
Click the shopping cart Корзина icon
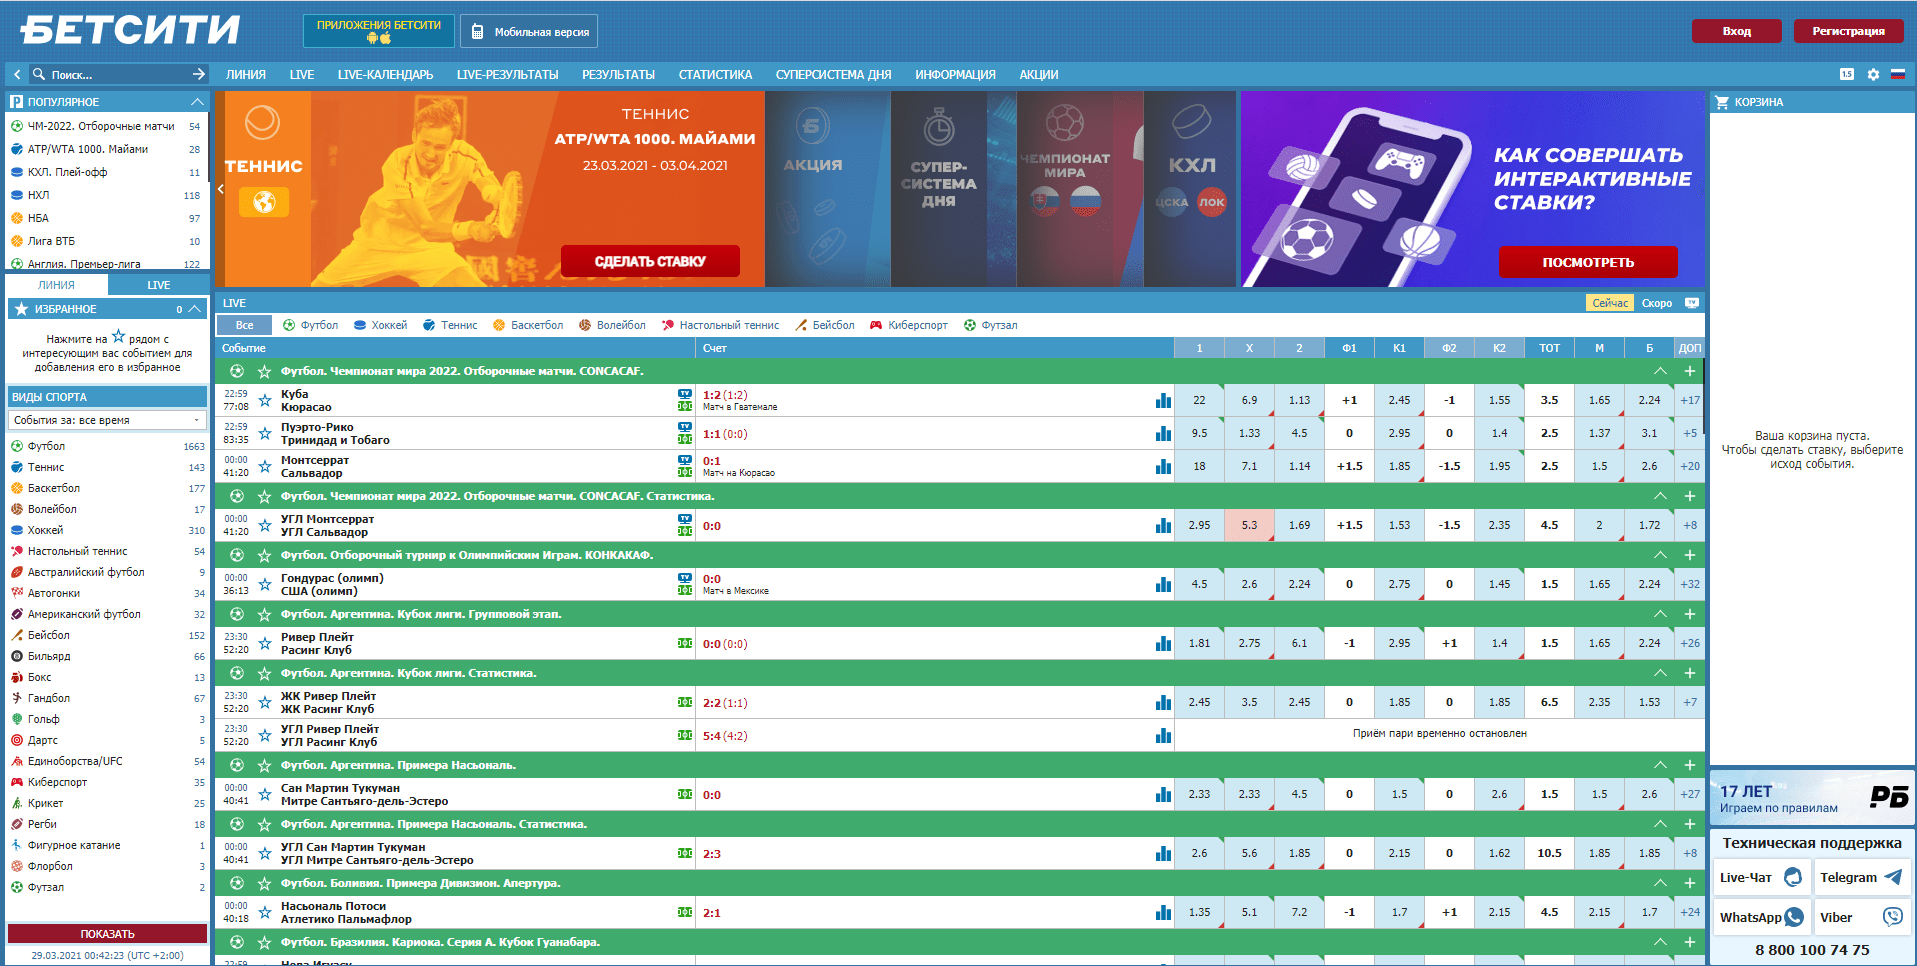[x=1722, y=102]
